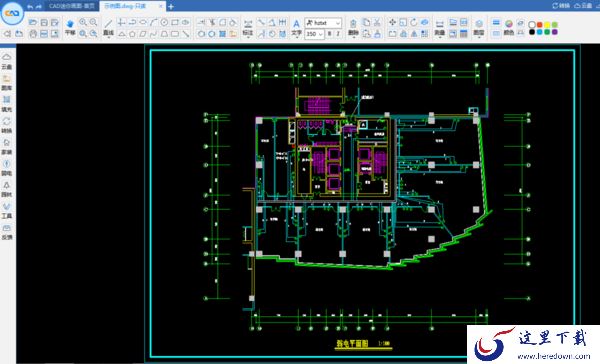Pick the cyan blue color swatch
Image resolution: width=600 pixels, height=364 pixels.
[540, 32]
